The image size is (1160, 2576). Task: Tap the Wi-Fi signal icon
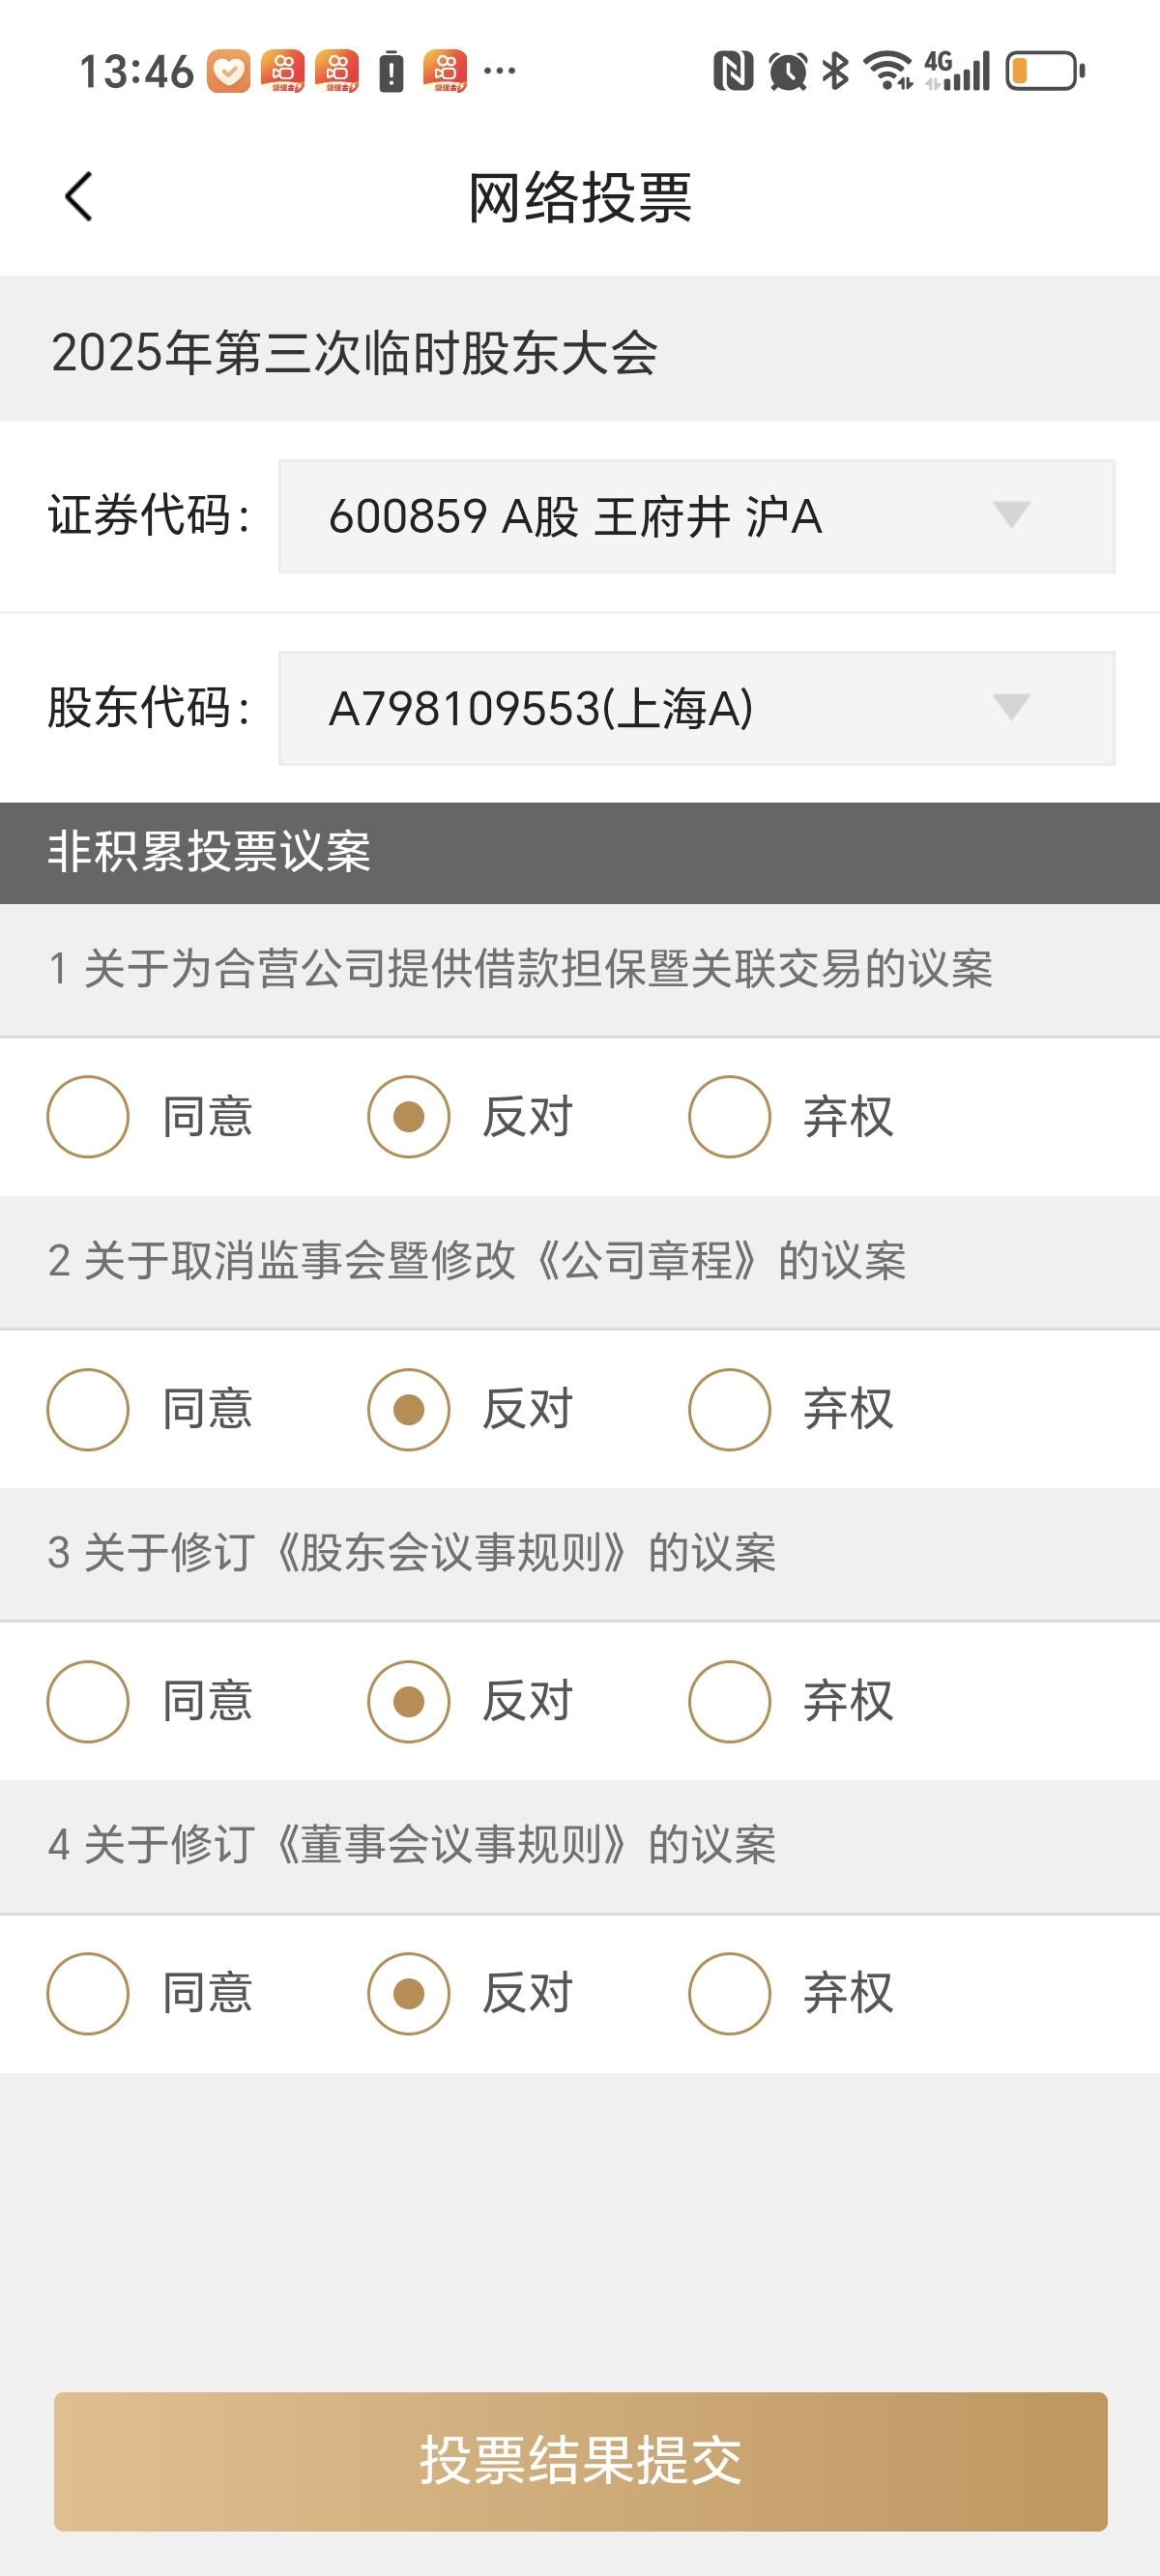(x=889, y=71)
